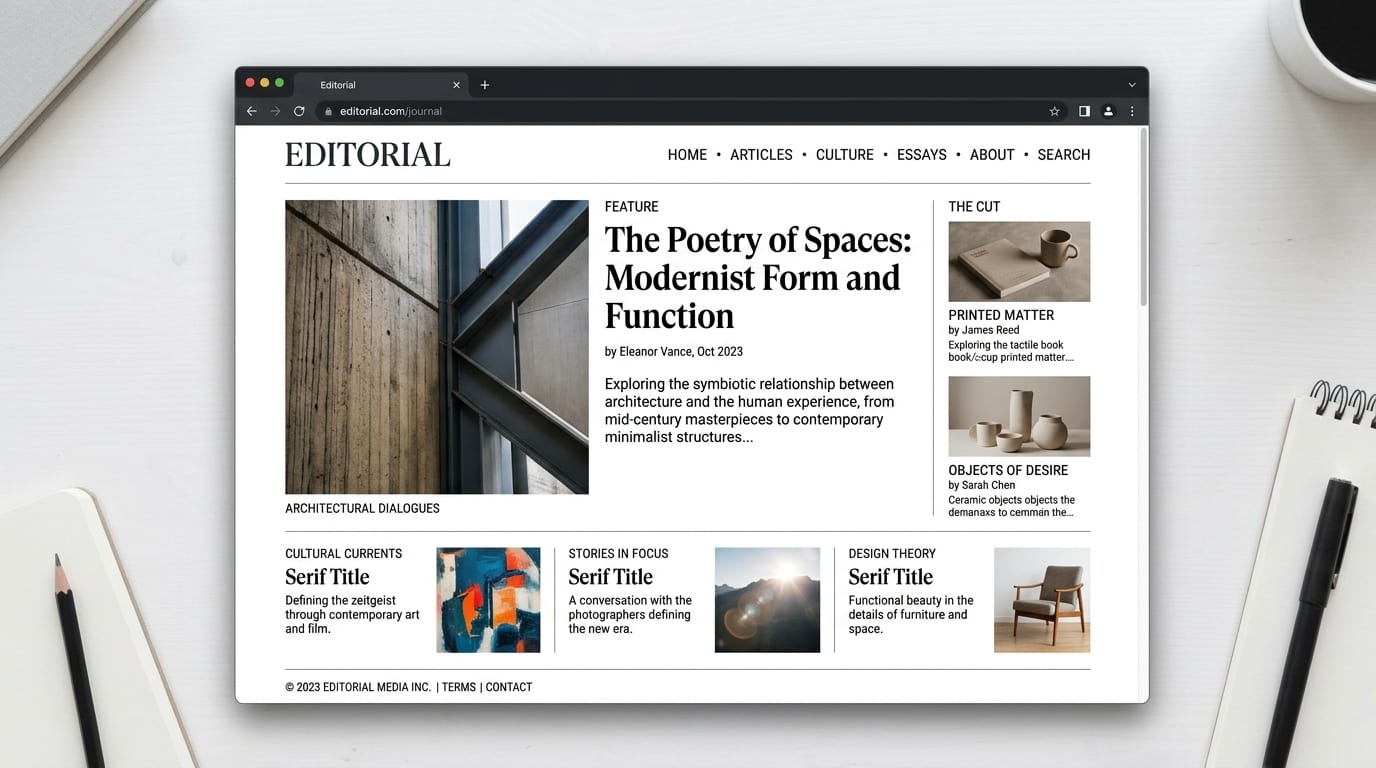Reload the page with the refresh icon

pyautogui.click(x=299, y=111)
